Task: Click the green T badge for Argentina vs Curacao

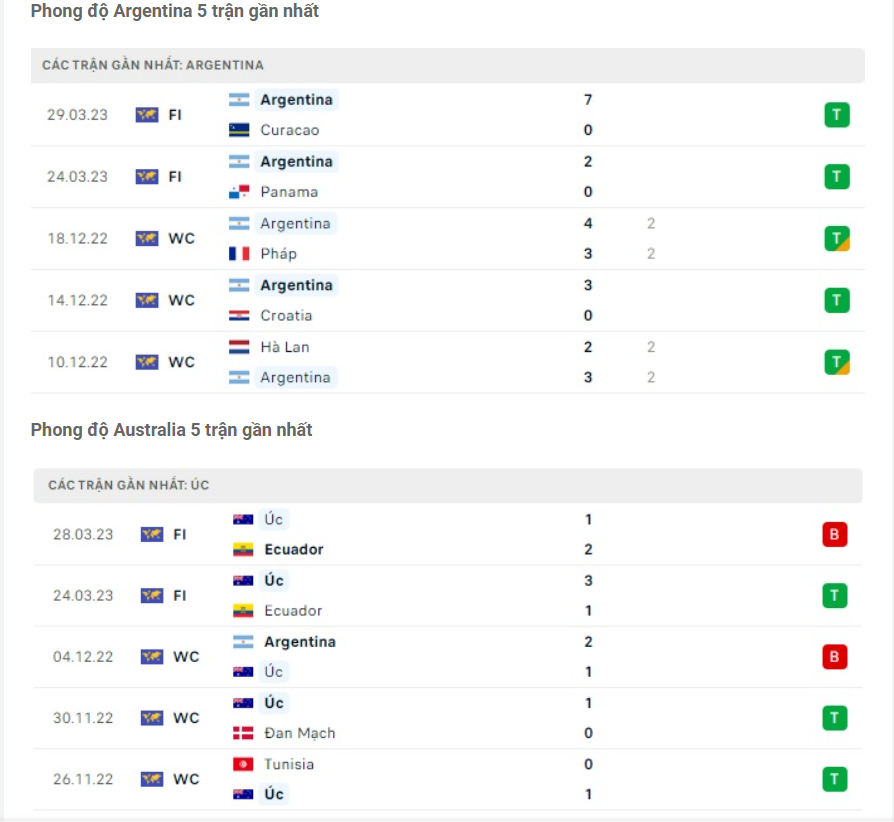Action: click(838, 114)
